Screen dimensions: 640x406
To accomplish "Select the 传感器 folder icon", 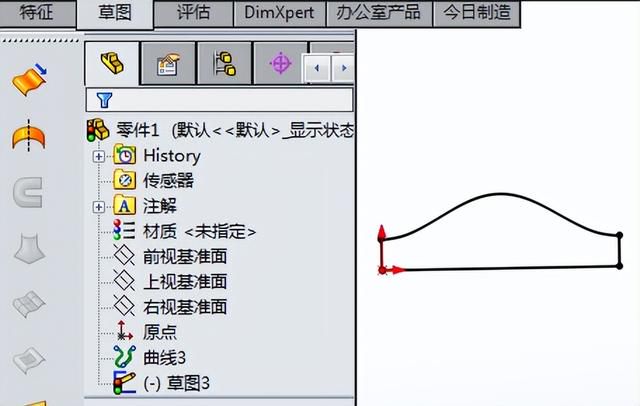I will click(124, 180).
